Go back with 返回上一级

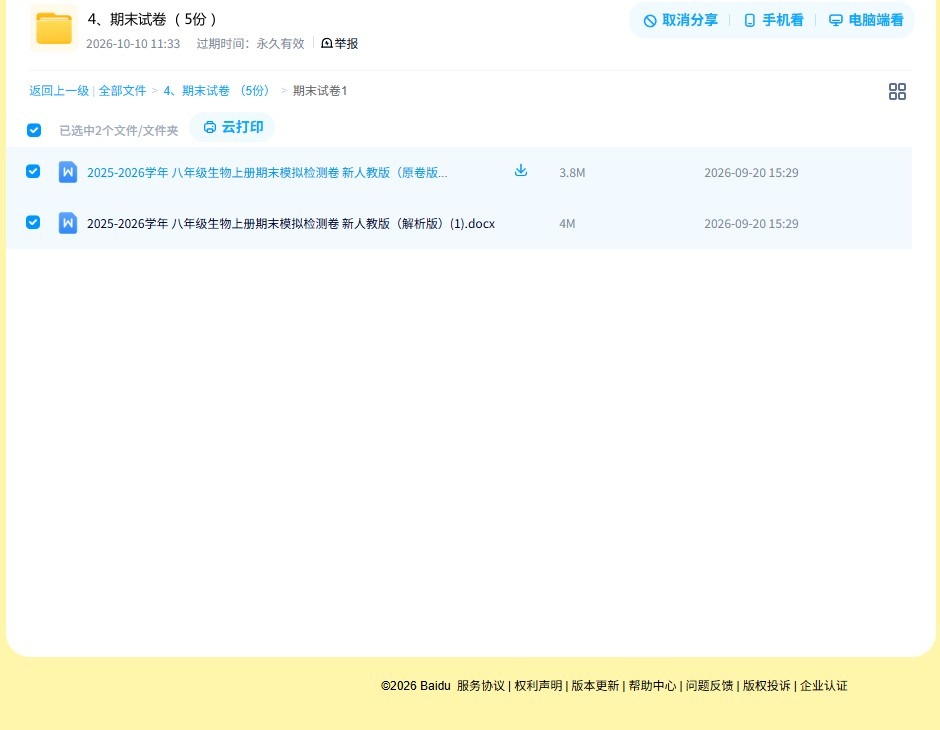[x=59, y=91]
